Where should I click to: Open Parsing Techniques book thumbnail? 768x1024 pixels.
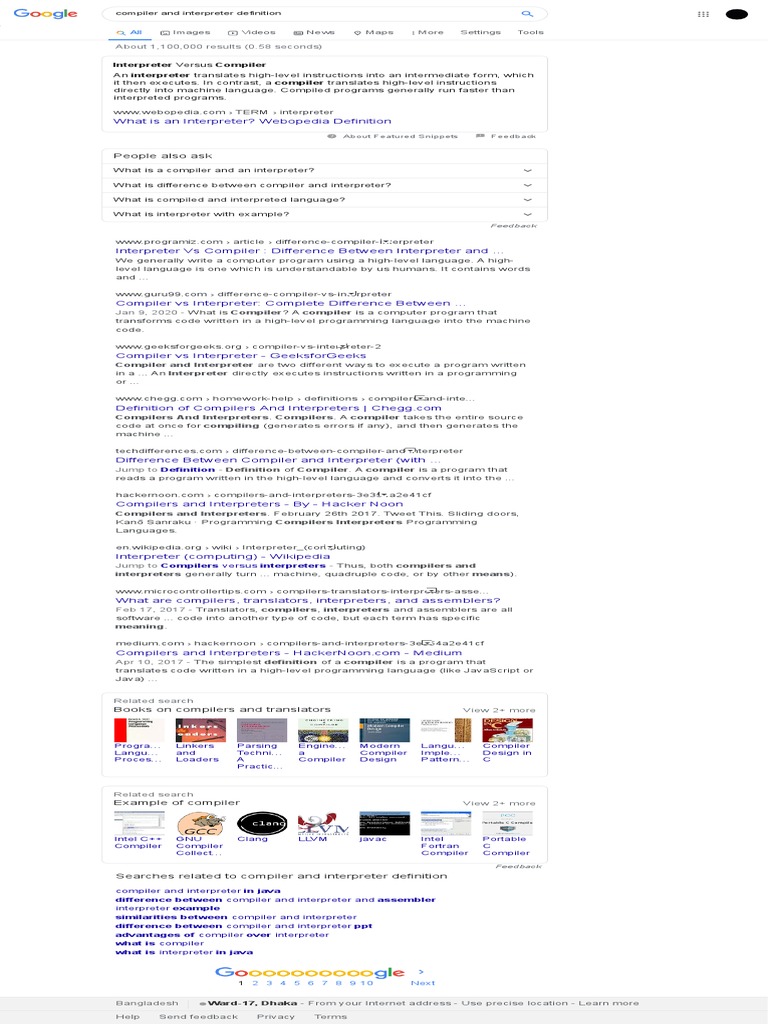262,730
